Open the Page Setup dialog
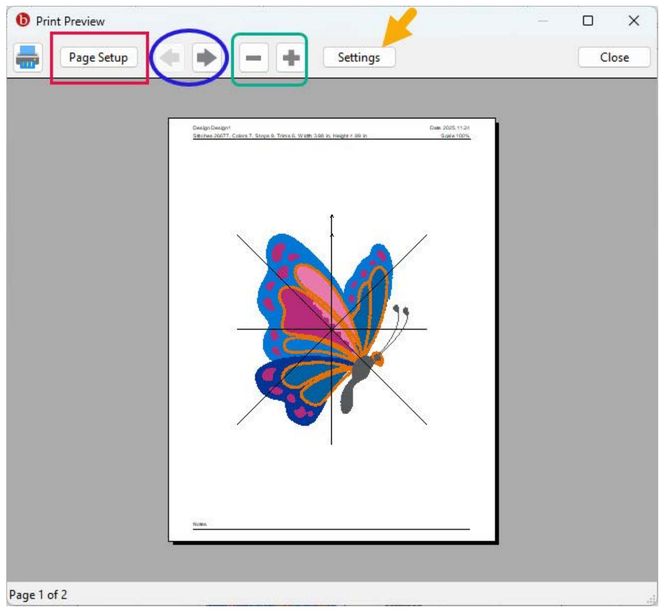664x612 pixels. (x=99, y=57)
